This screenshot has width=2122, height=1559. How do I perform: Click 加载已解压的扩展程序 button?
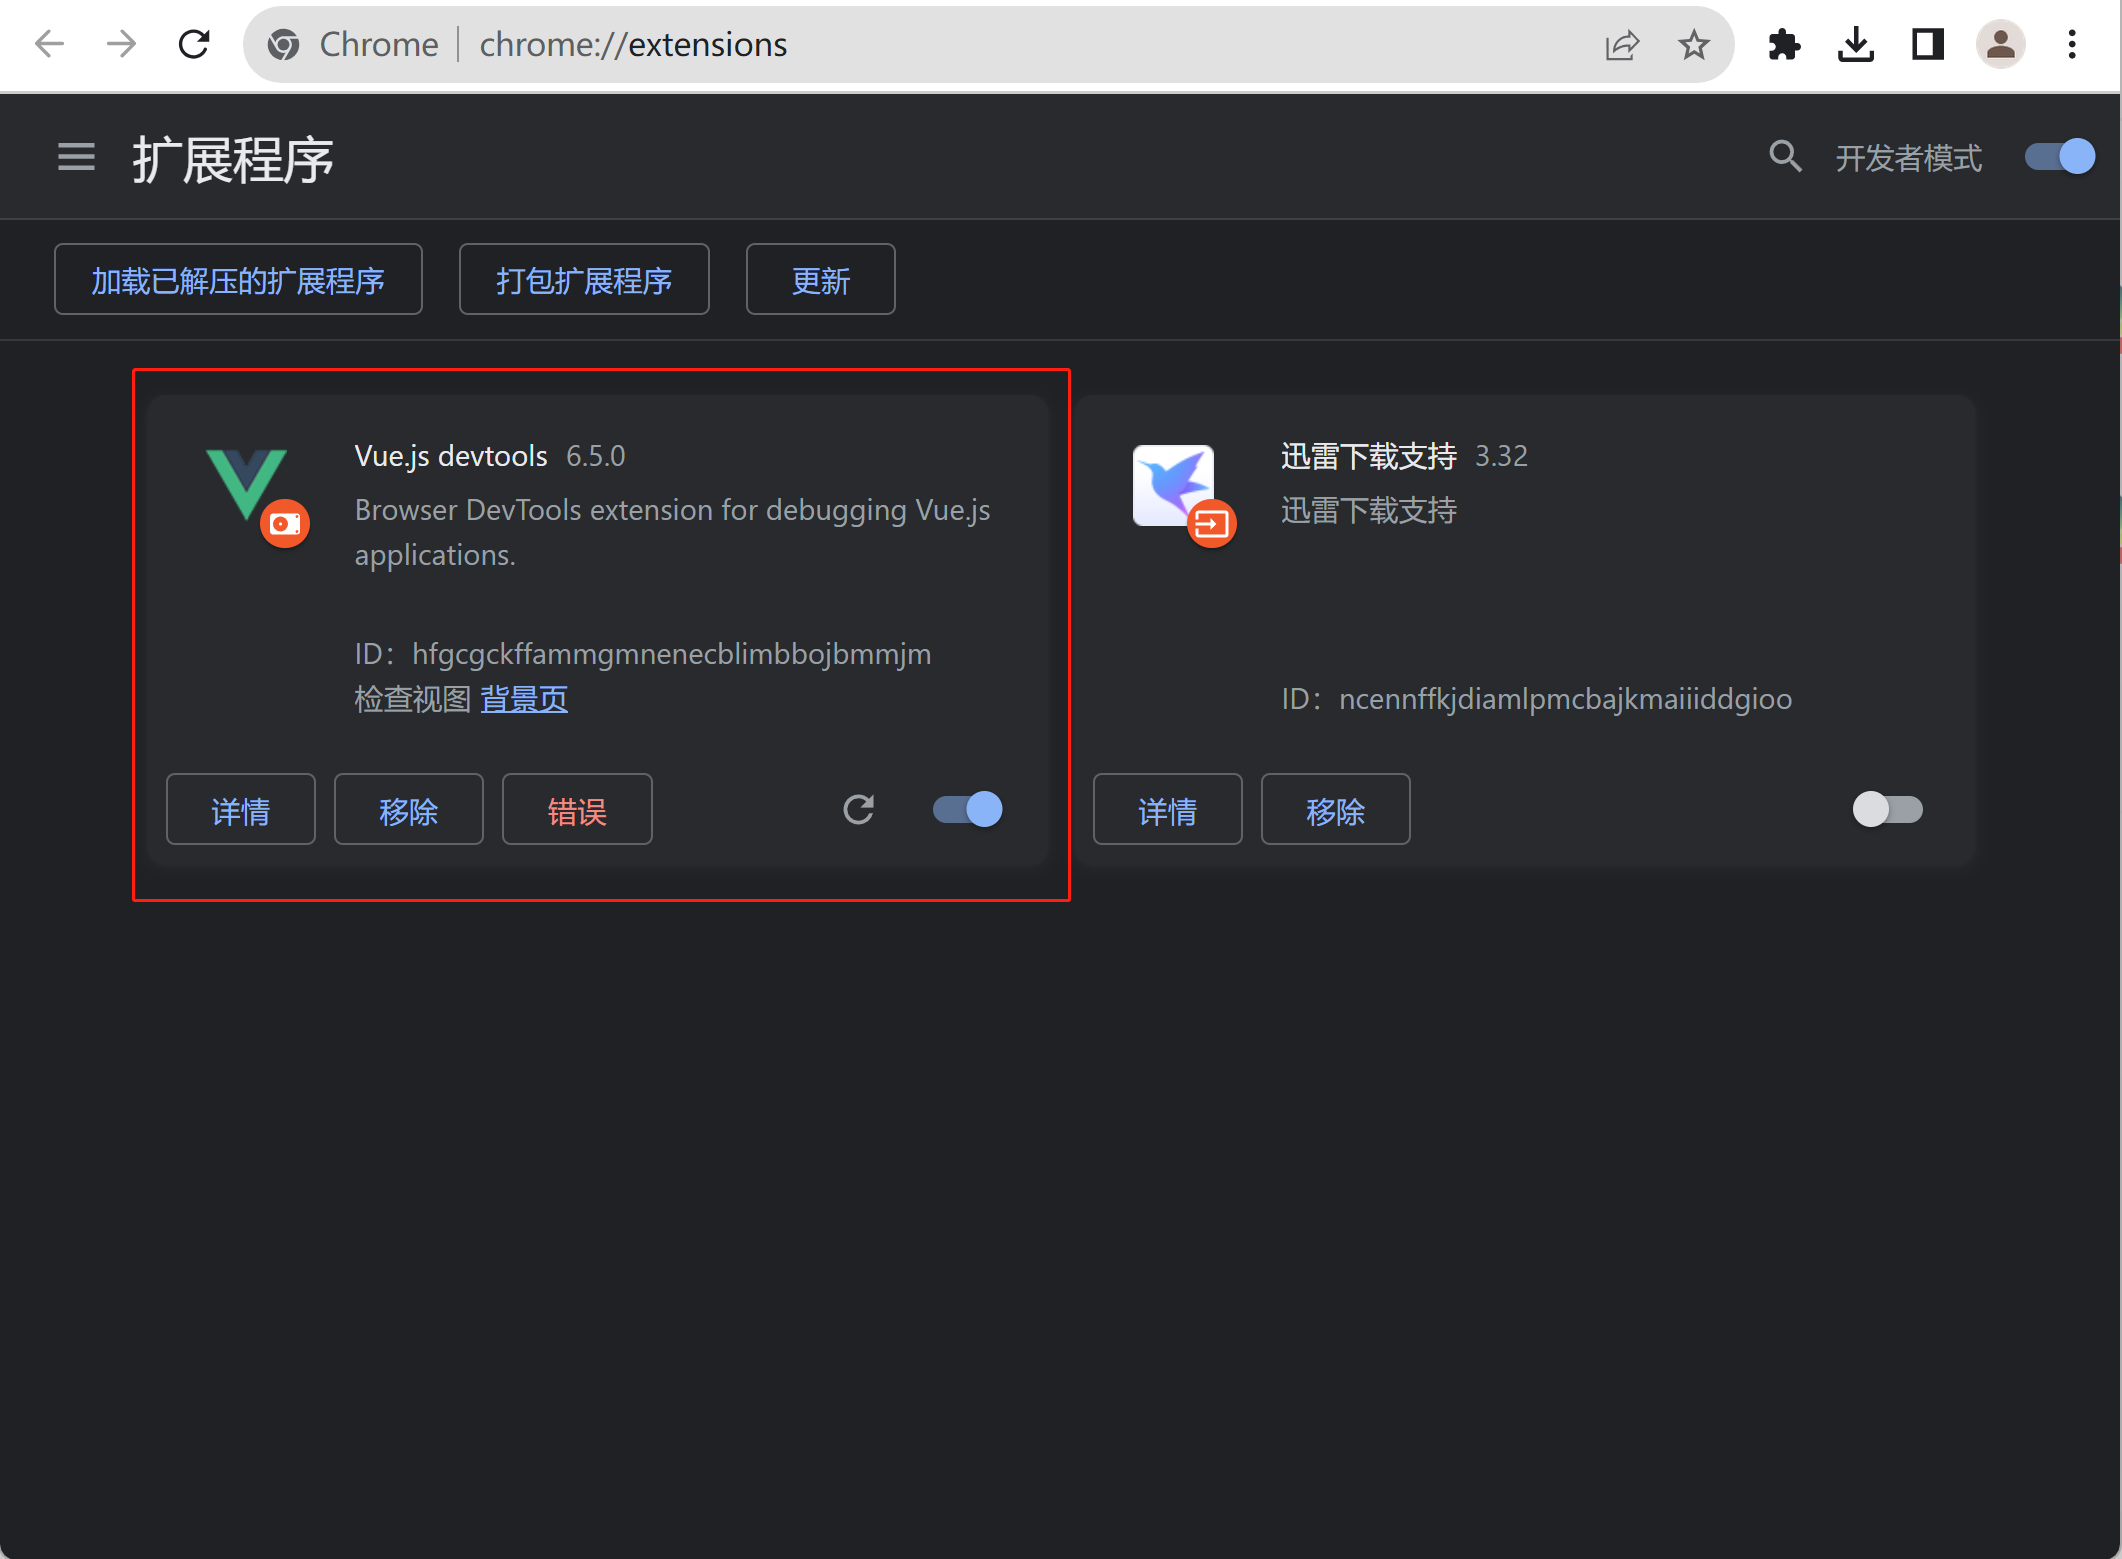pyautogui.click(x=238, y=280)
